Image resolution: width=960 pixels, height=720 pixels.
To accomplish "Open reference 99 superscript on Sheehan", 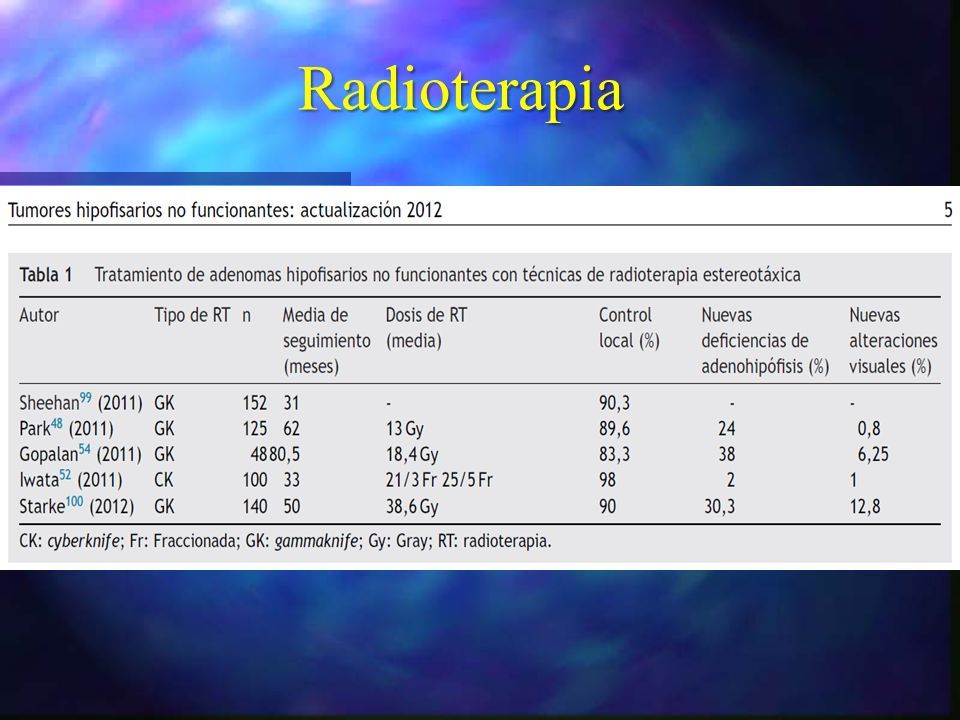I will pyautogui.click(x=86, y=397).
